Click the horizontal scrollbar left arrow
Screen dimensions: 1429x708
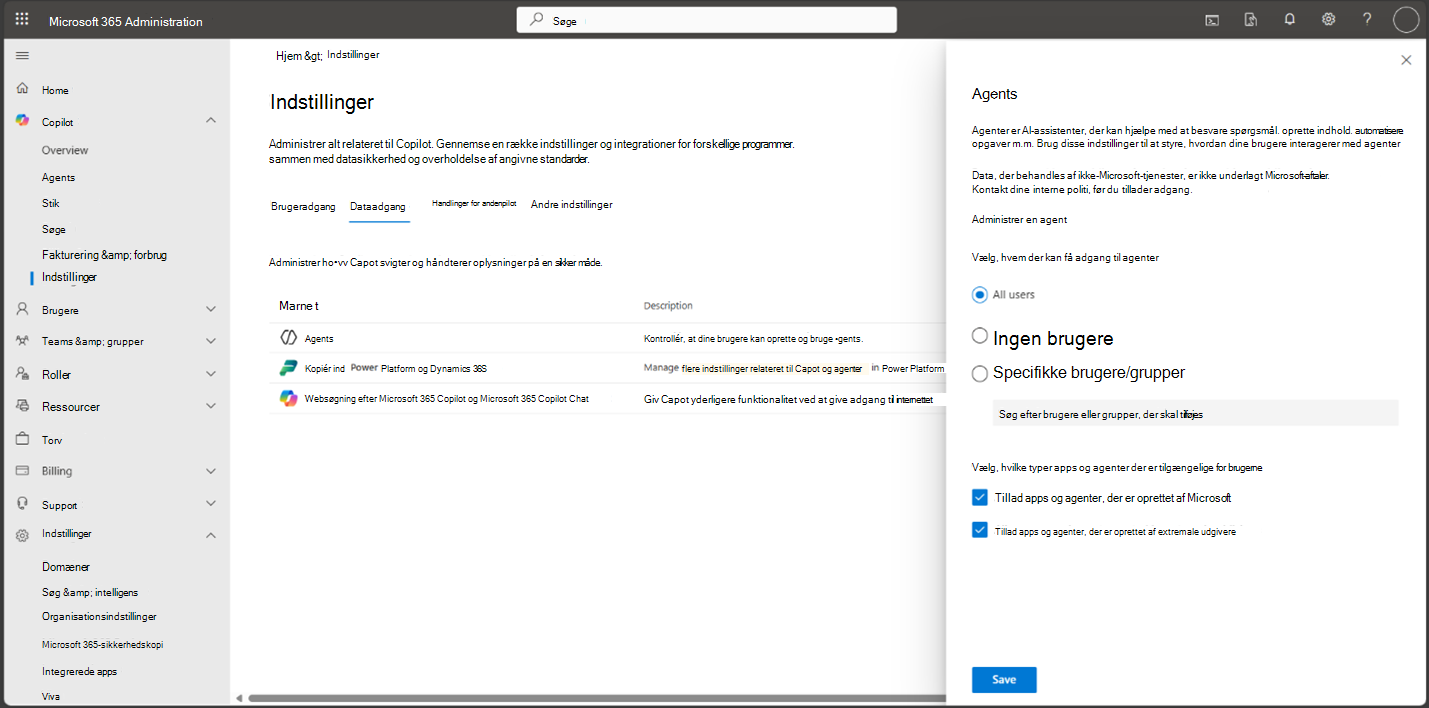239,698
